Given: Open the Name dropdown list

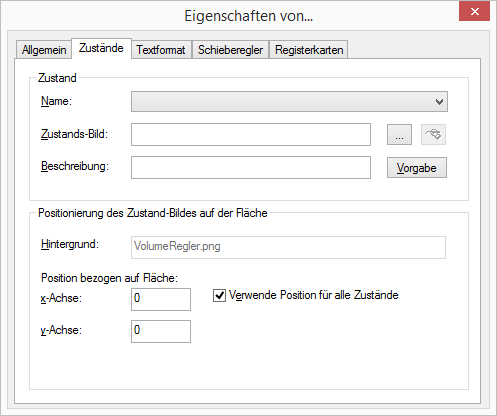Looking at the screenshot, I should click(289, 102).
